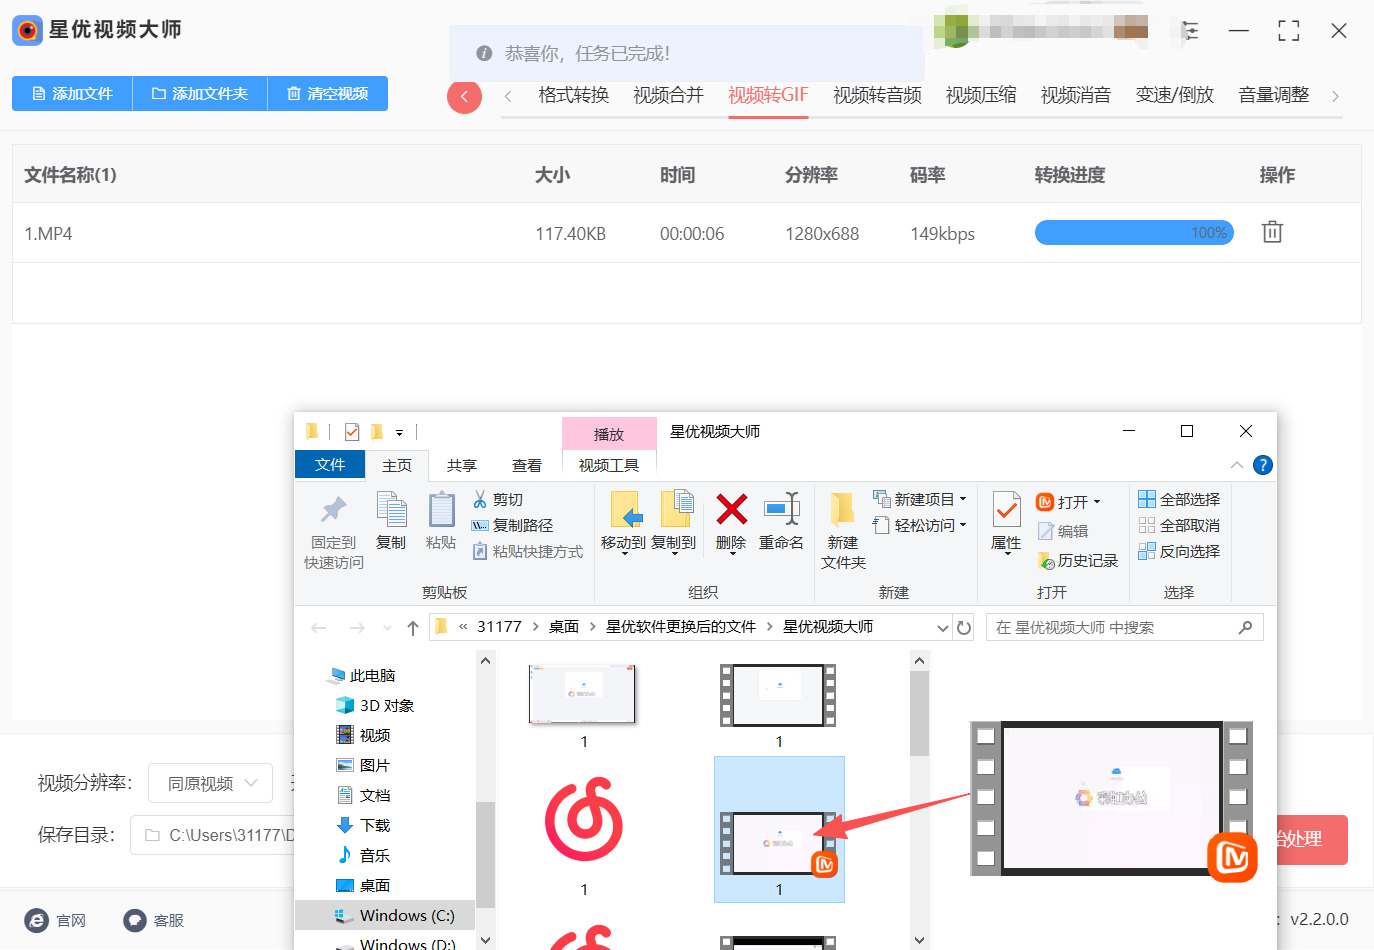Click the 清空视频 button
The image size is (1374, 950).
pos(328,93)
